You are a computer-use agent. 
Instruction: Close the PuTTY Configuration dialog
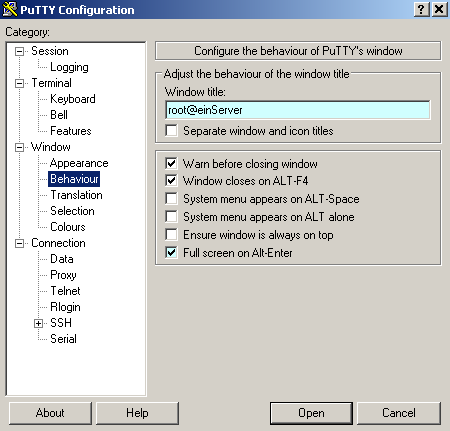(x=440, y=9)
